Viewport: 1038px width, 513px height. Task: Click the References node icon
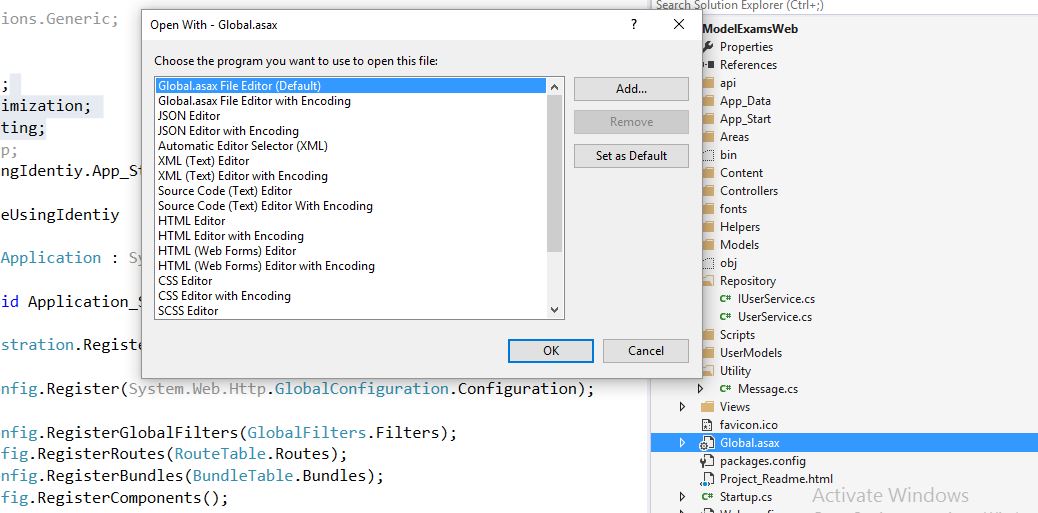point(708,64)
